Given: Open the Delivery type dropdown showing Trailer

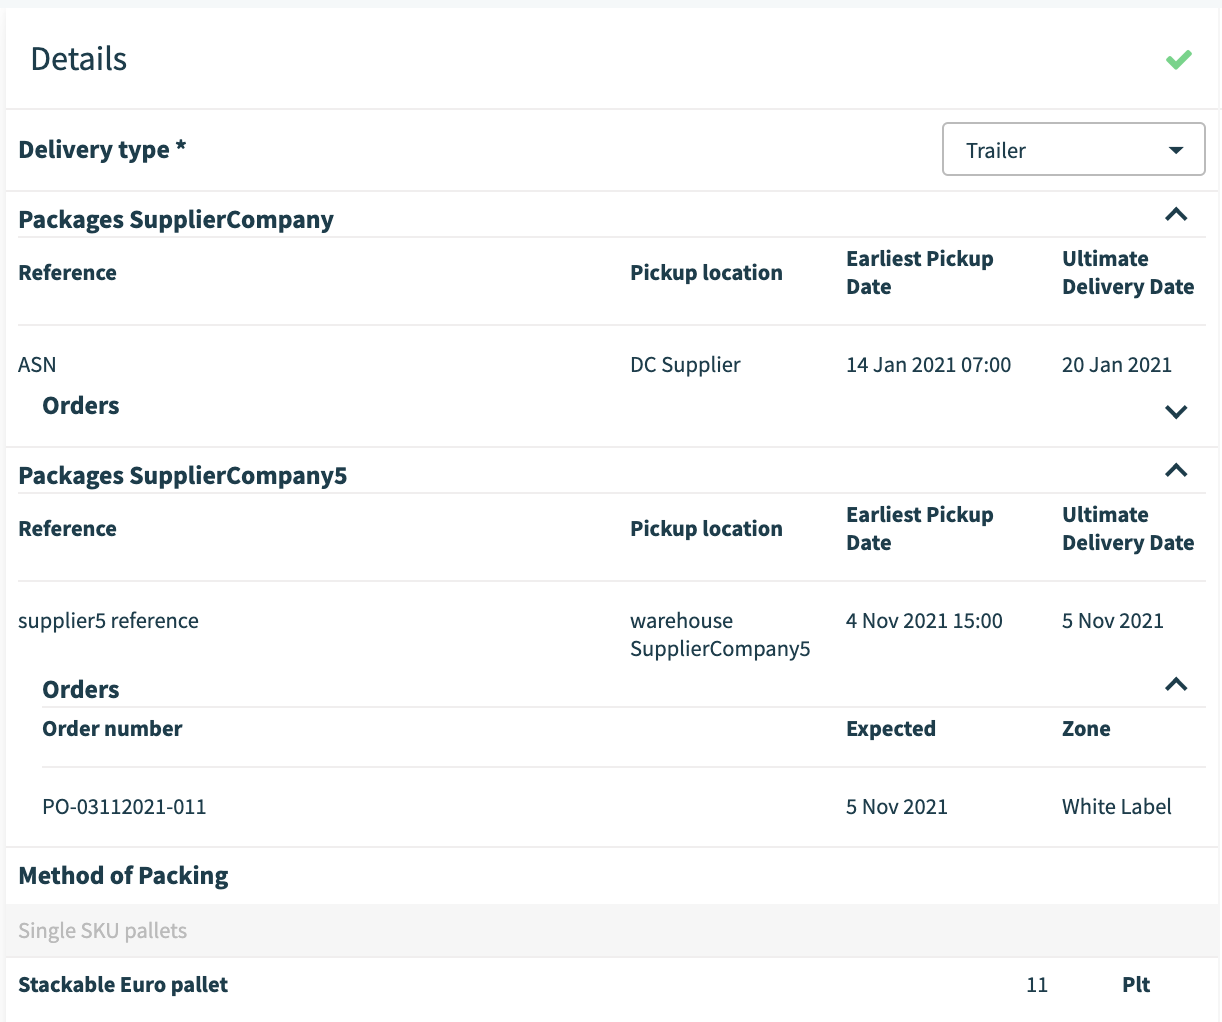Looking at the screenshot, I should [1073, 150].
